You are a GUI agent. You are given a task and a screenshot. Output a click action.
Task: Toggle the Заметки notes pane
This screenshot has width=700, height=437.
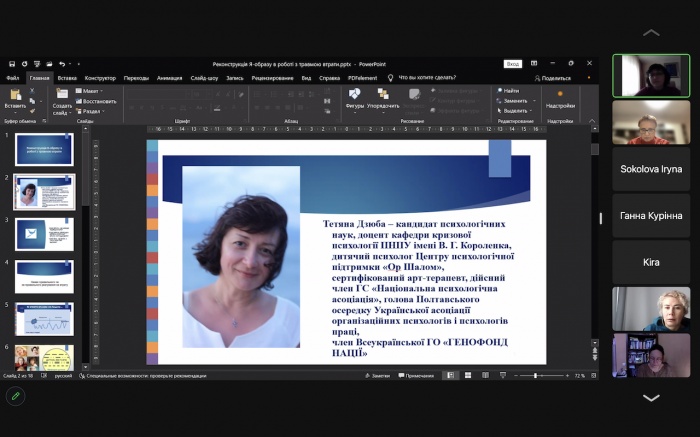click(x=378, y=375)
